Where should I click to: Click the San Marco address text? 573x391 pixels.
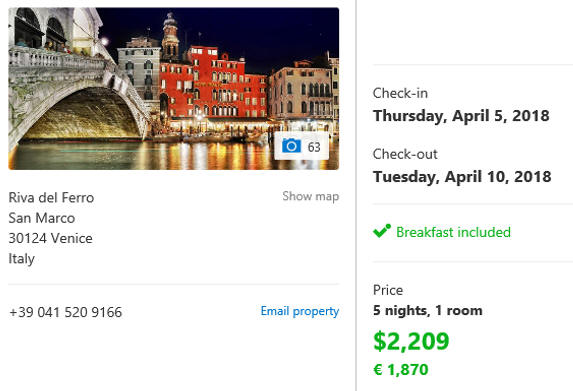pyautogui.click(x=42, y=218)
